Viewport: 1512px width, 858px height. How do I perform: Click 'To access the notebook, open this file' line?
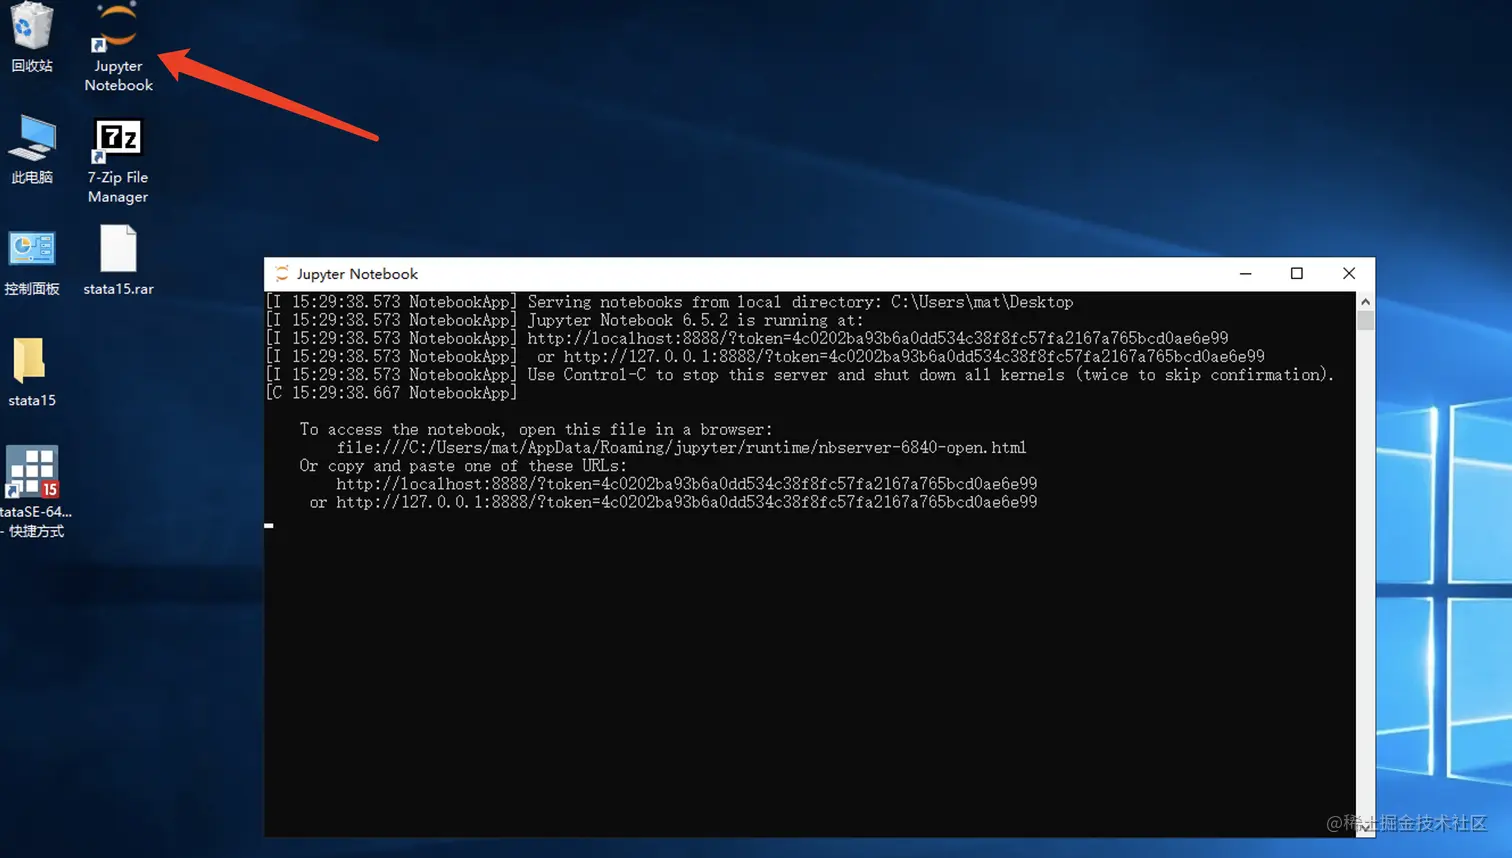click(x=536, y=430)
